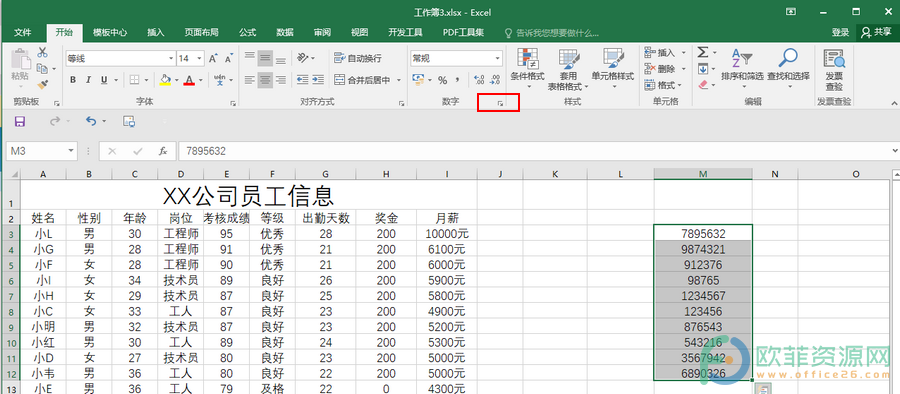The height and width of the screenshot is (394, 900).
Task: Open the font name dropdown 等线
Action: click(x=171, y=59)
